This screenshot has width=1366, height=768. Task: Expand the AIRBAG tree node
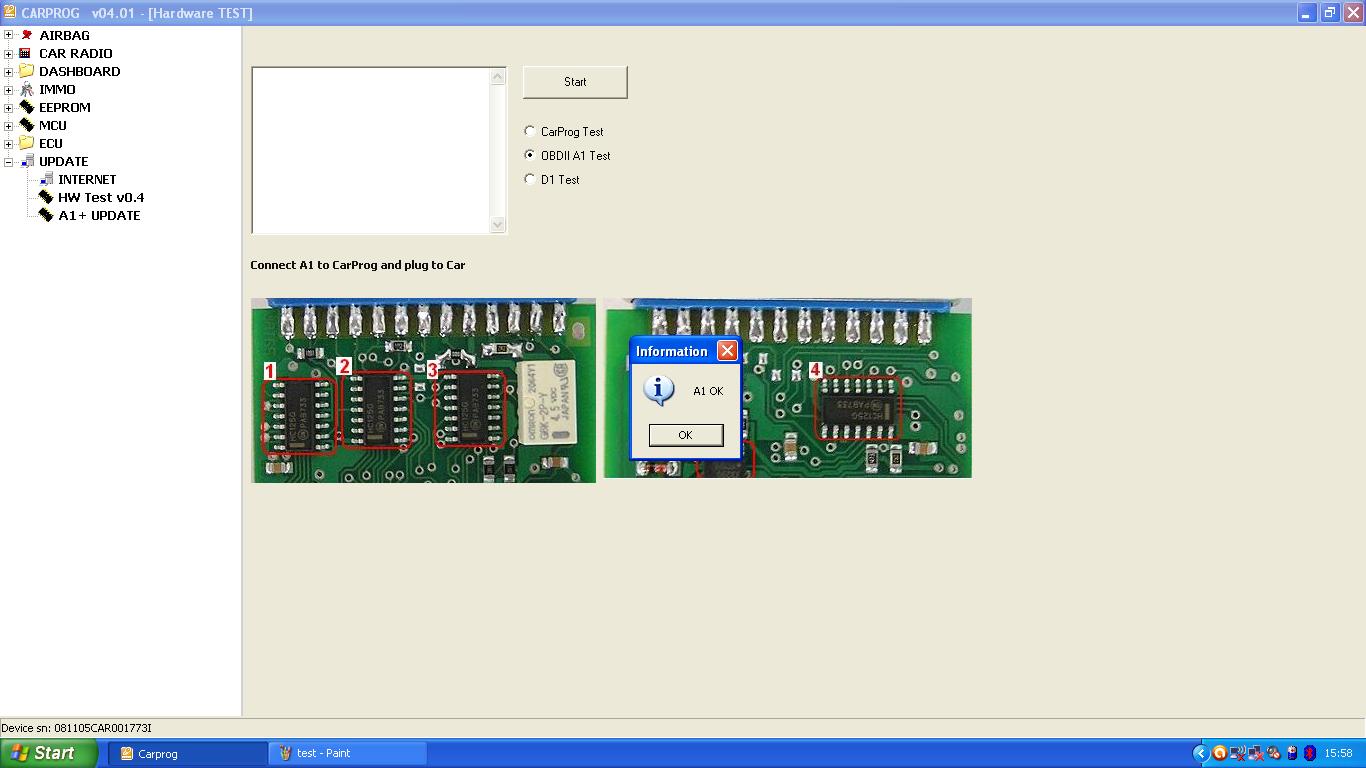pyautogui.click(x=9, y=35)
